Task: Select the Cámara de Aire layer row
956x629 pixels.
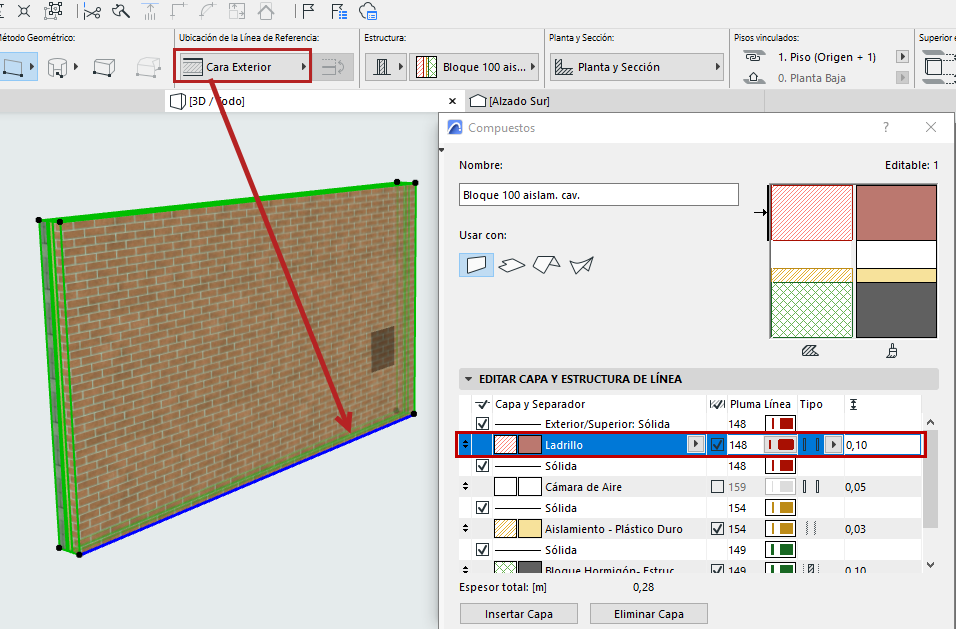Action: [691, 486]
